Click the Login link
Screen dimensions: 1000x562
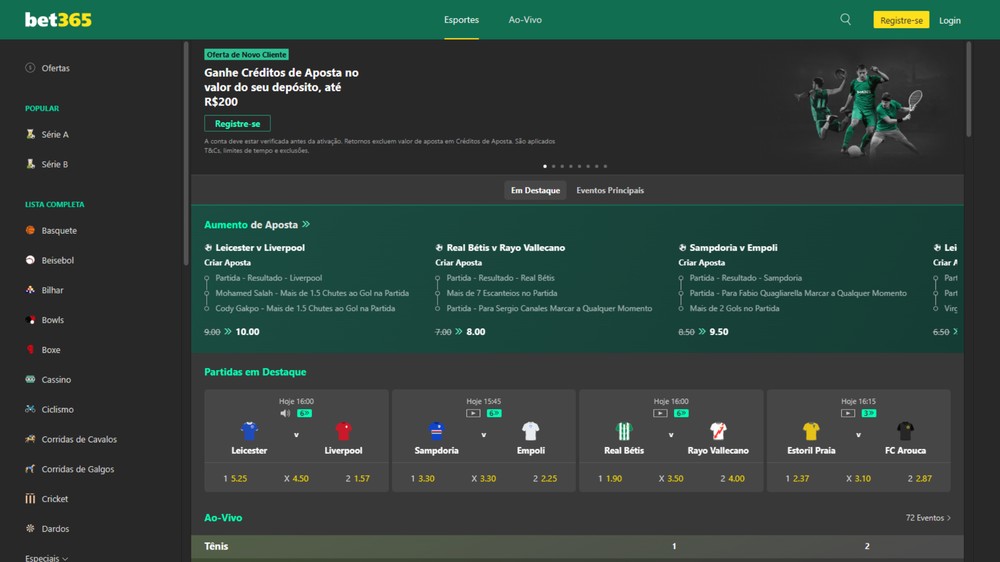(950, 20)
